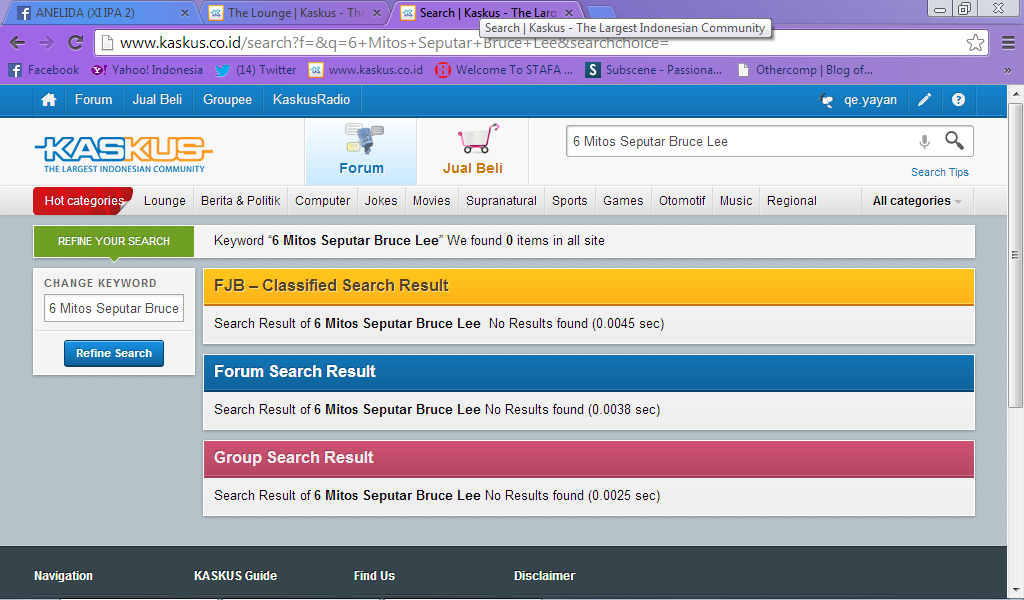Open the Chrome menu (three lines) icon
The image size is (1024, 600).
(x=1008, y=43)
